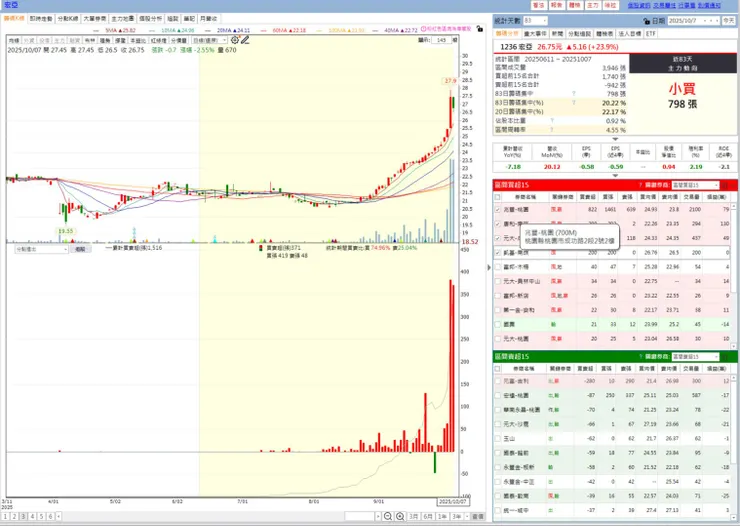Click the 5MA legend color line

pyautogui.click(x=96, y=30)
